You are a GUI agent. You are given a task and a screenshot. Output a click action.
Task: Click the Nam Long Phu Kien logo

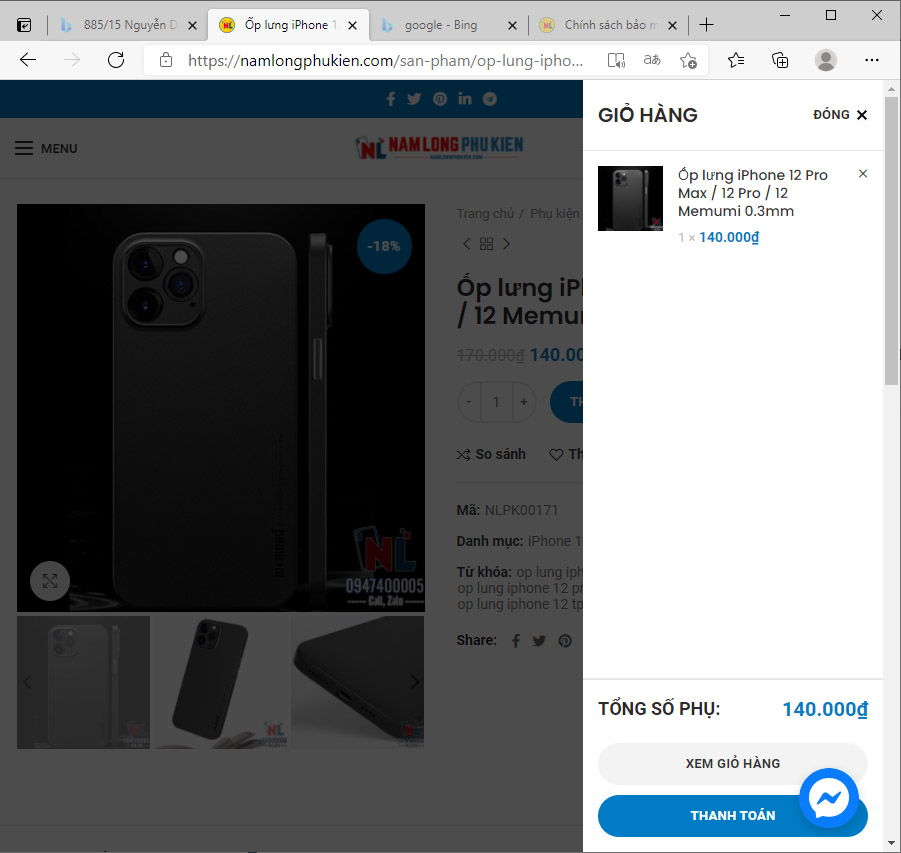point(439,148)
